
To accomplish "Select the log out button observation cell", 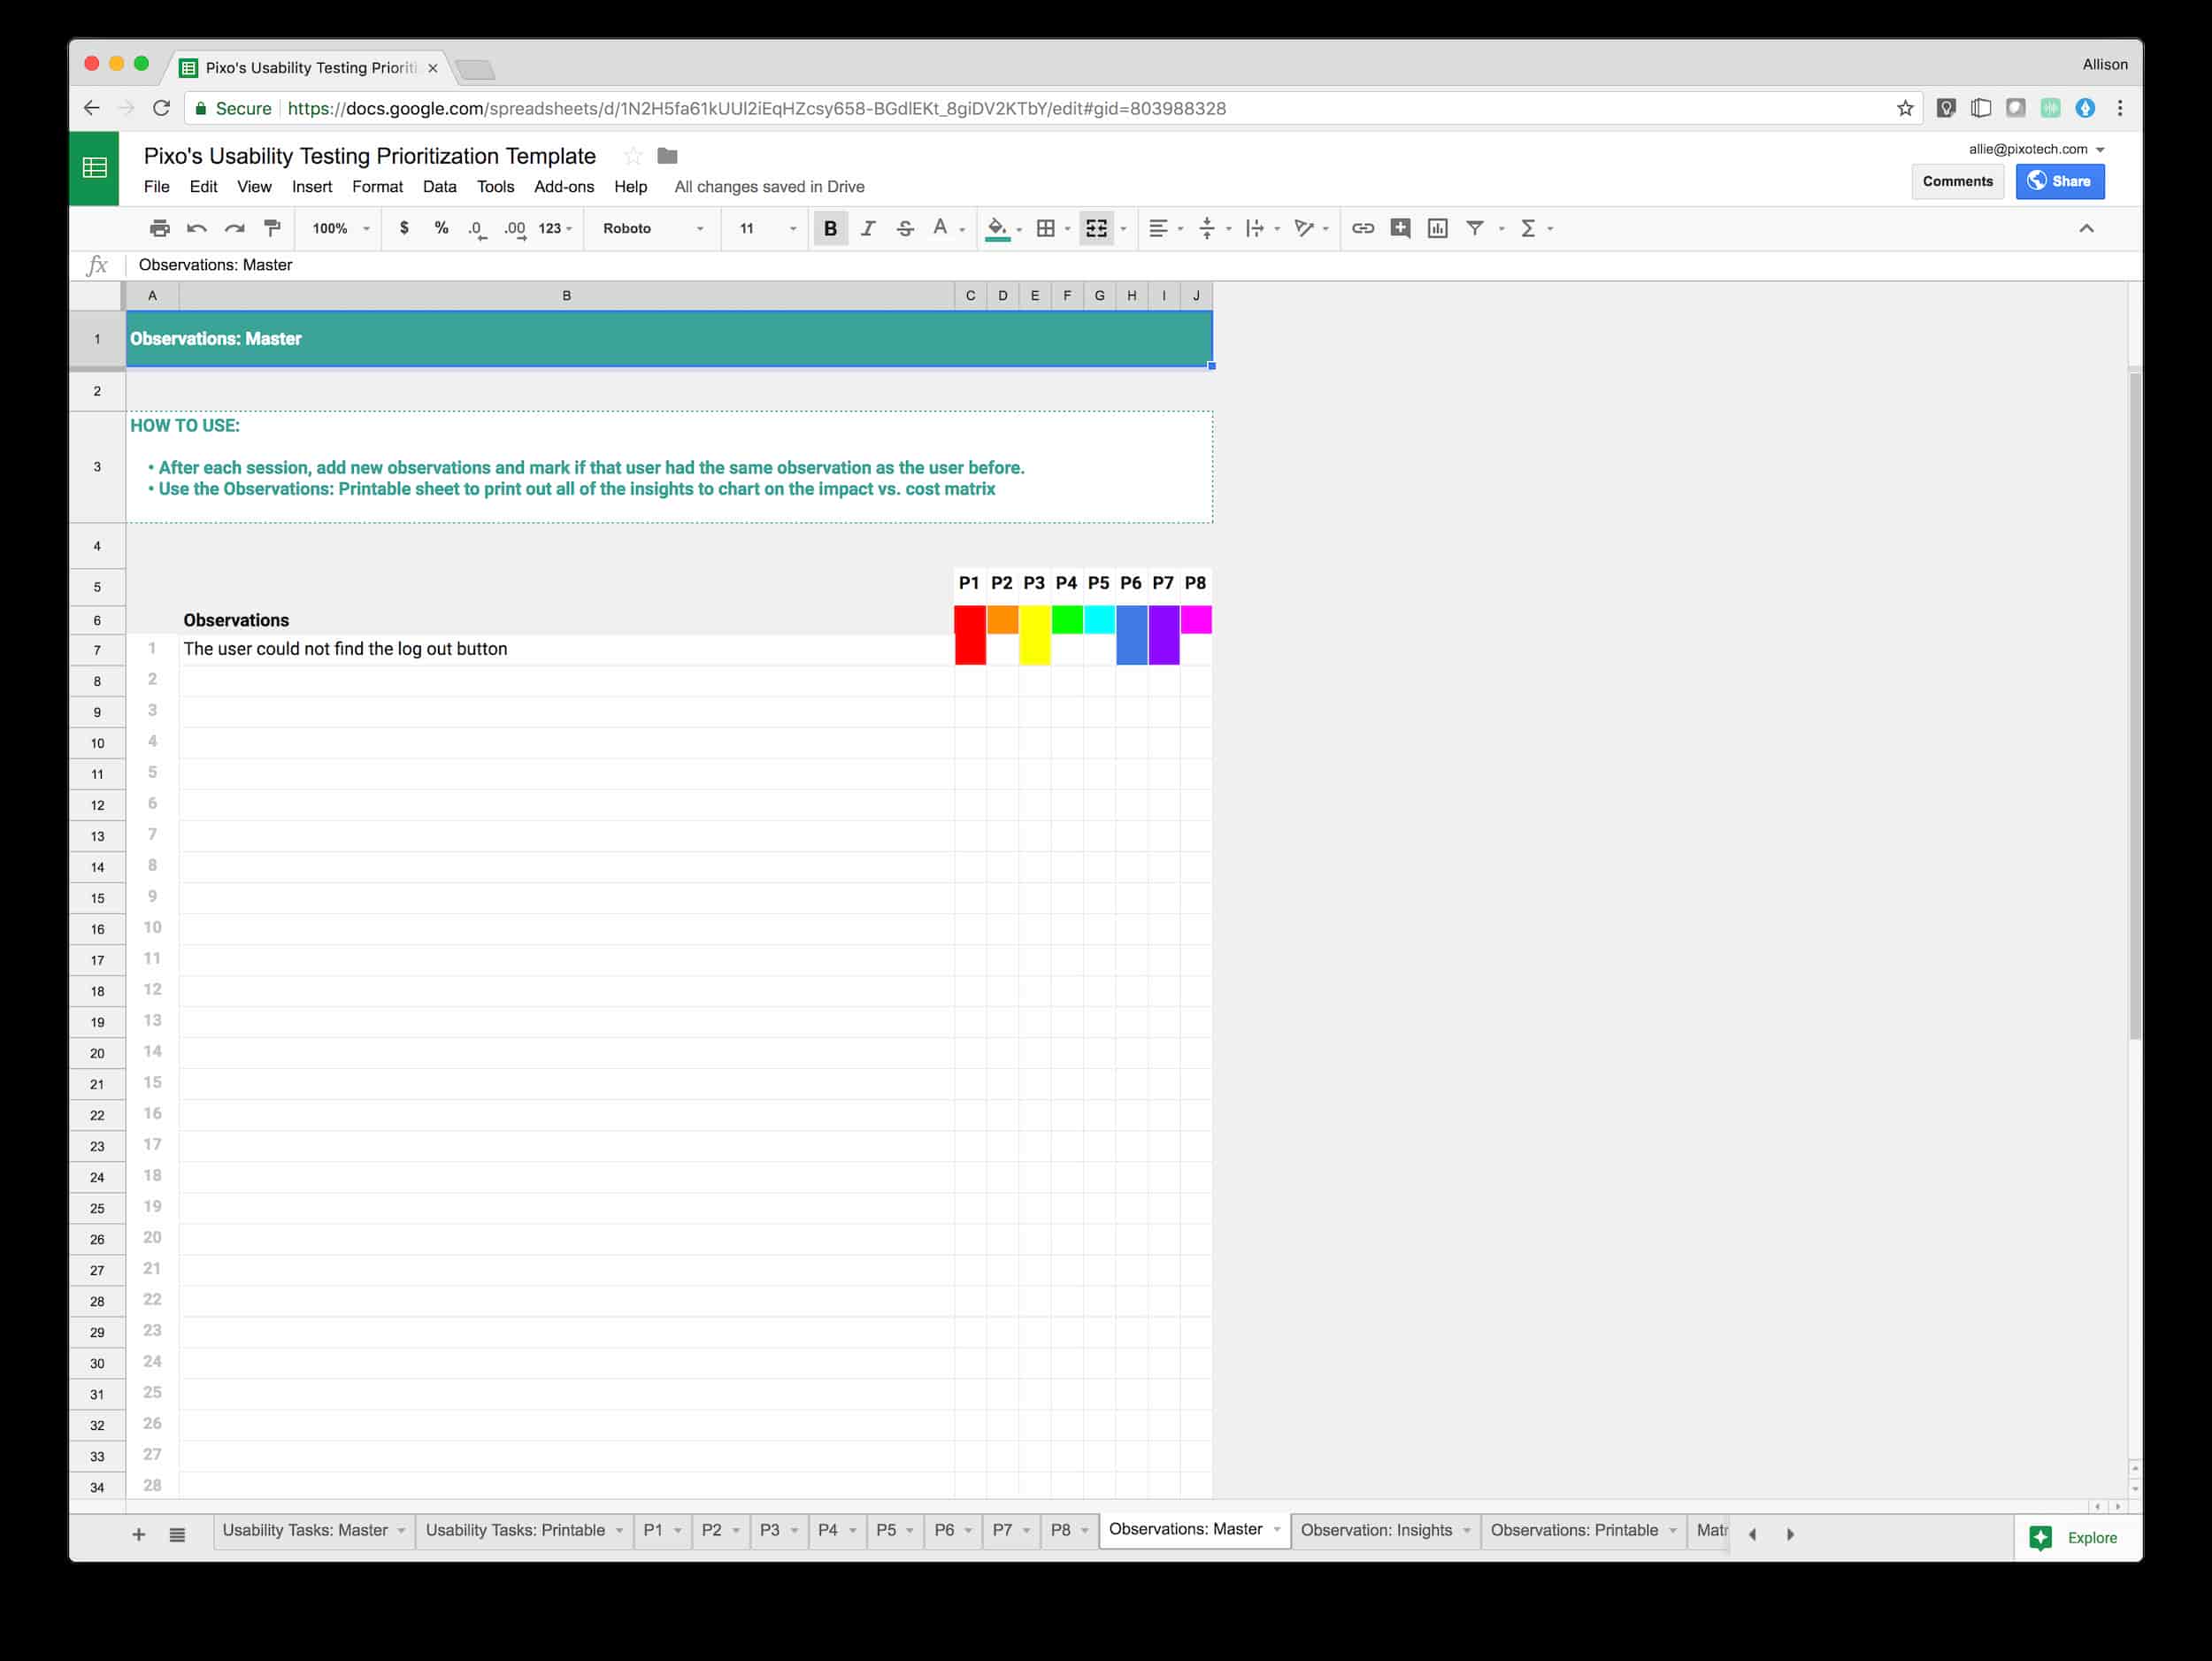I will coord(567,649).
